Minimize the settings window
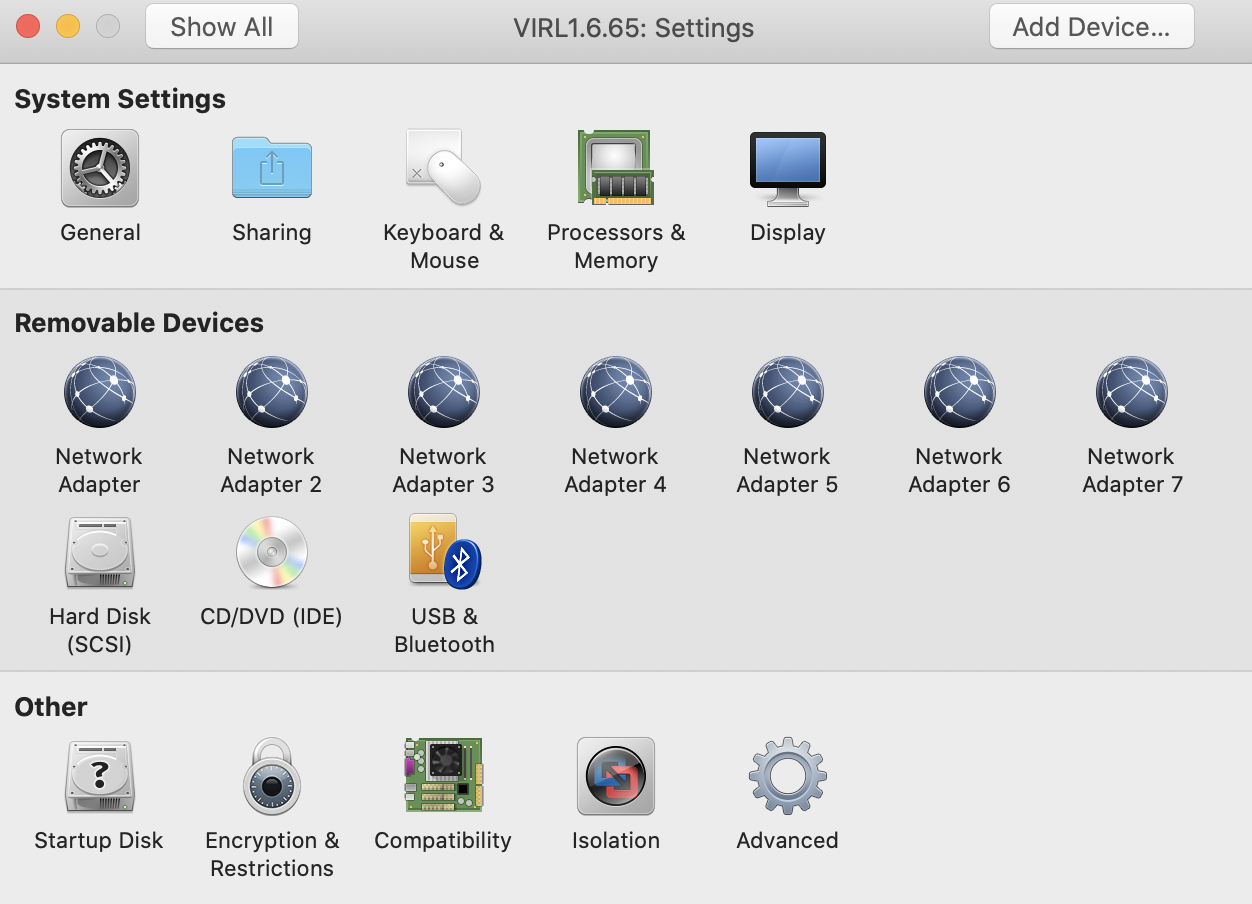 pos(67,26)
